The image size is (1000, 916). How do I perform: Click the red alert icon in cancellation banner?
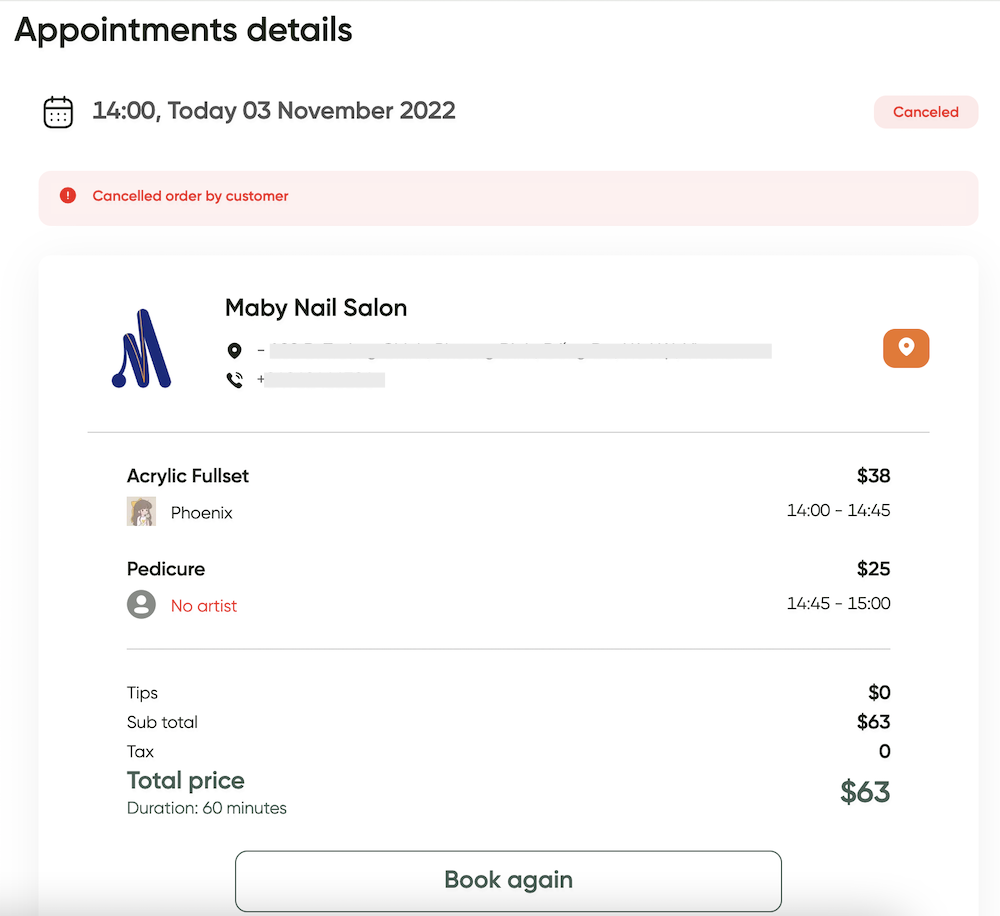pyautogui.click(x=68, y=196)
